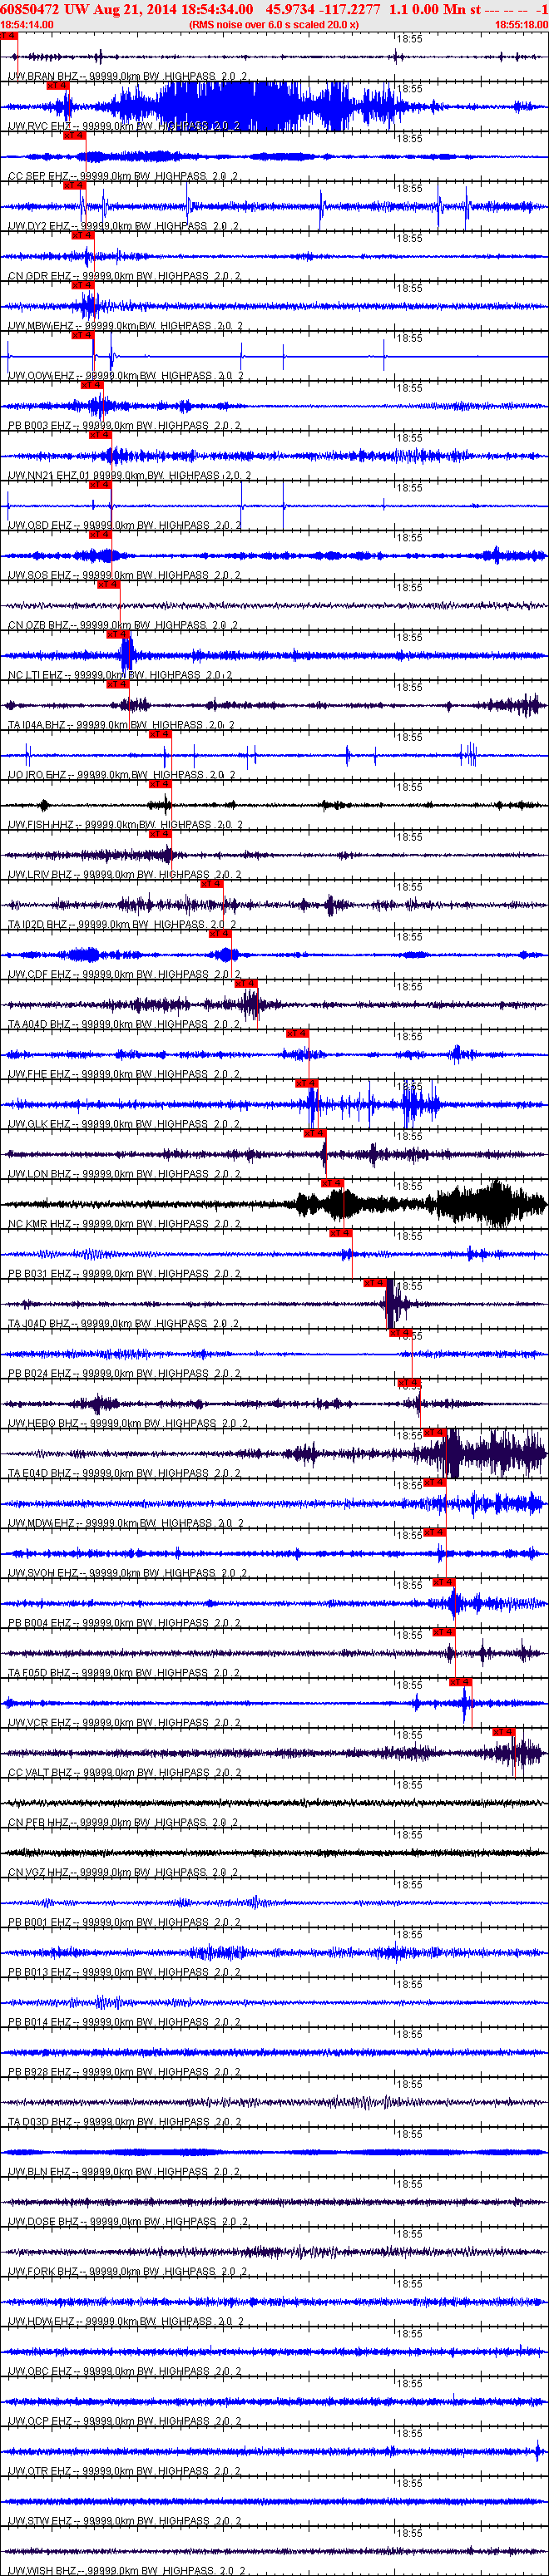Select the PB.B001 EHZ station label
The height and width of the screenshot is (2576, 549).
124,1923
